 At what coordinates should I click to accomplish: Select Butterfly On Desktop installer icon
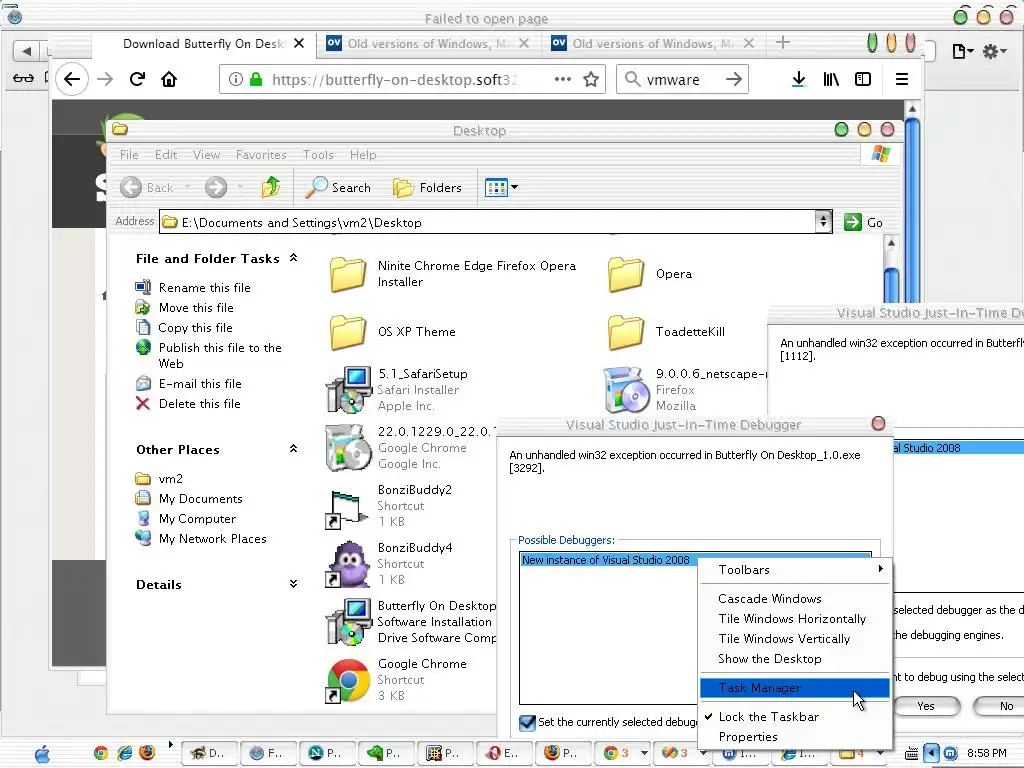point(348,621)
